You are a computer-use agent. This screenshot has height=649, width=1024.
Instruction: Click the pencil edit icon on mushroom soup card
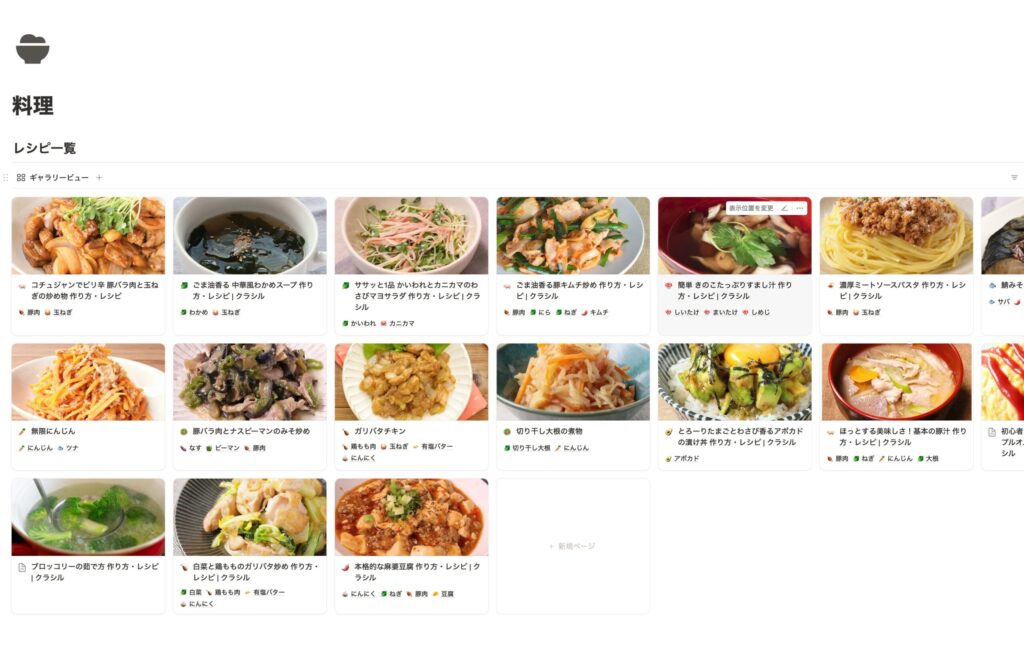pos(784,208)
